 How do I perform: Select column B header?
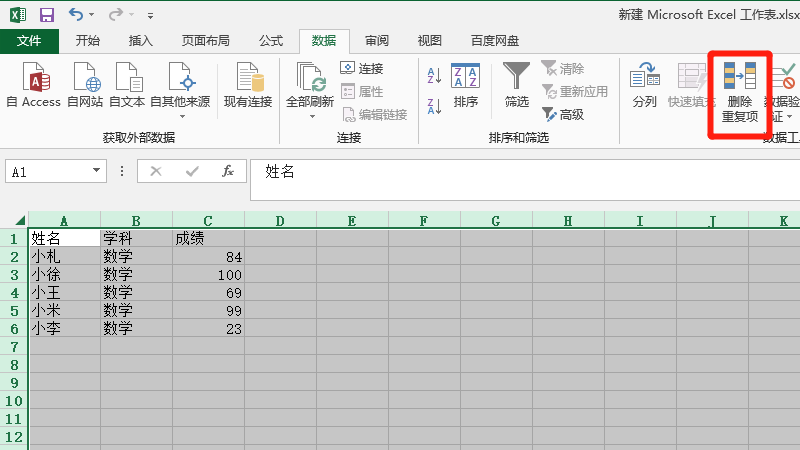(x=136, y=221)
